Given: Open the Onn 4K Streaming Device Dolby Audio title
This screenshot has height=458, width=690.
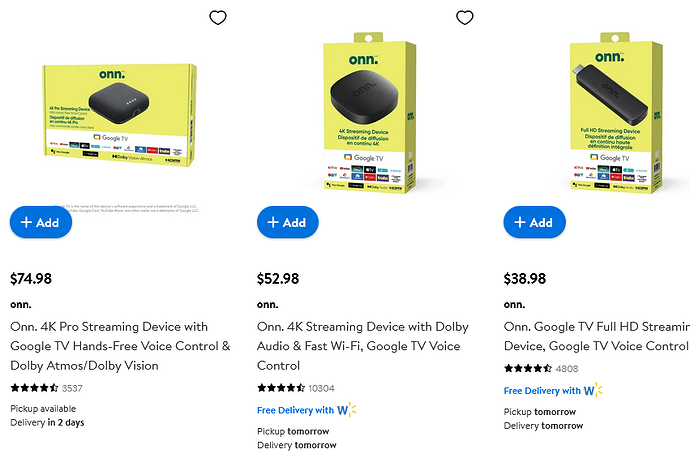Looking at the screenshot, I should point(363,346).
